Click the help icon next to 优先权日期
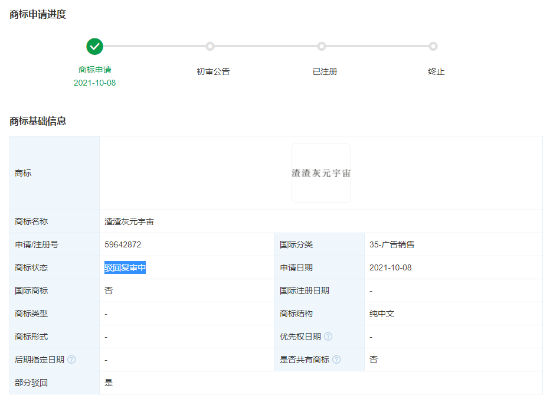This screenshot has height=418, width=550. pyautogui.click(x=328, y=337)
